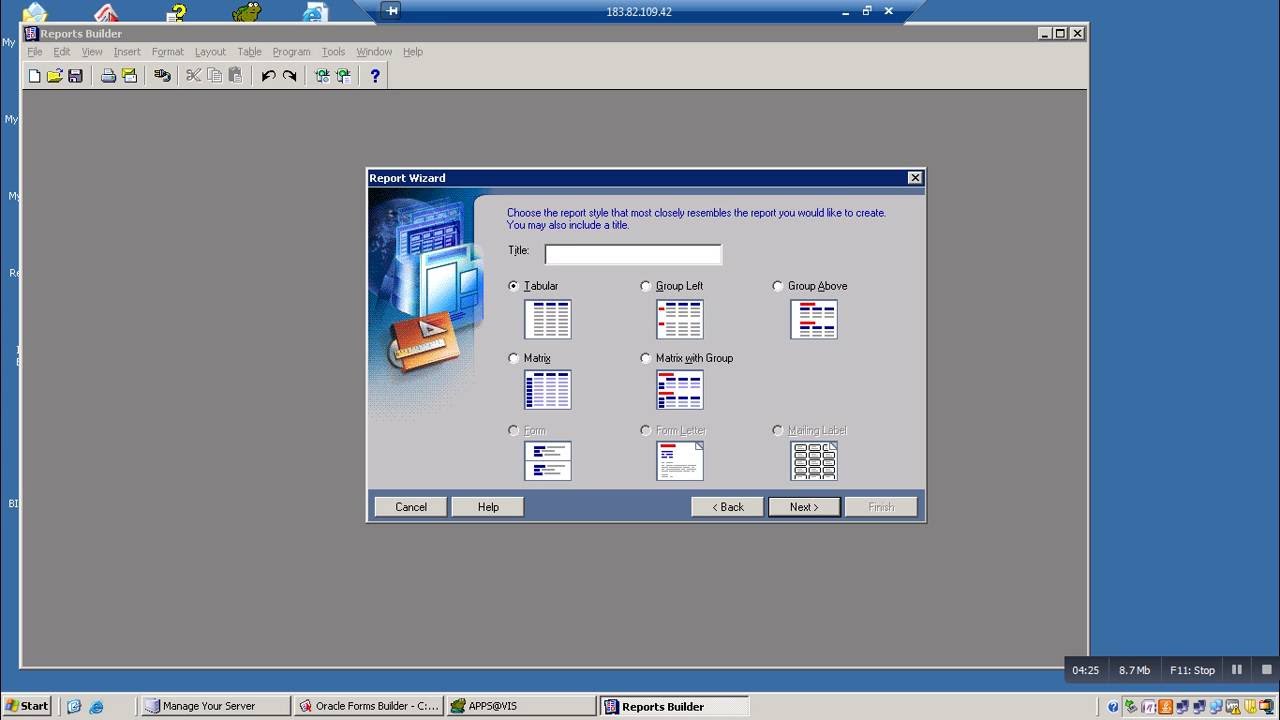The image size is (1280, 720).
Task: Click the Print toolbar icon
Action: tap(108, 76)
